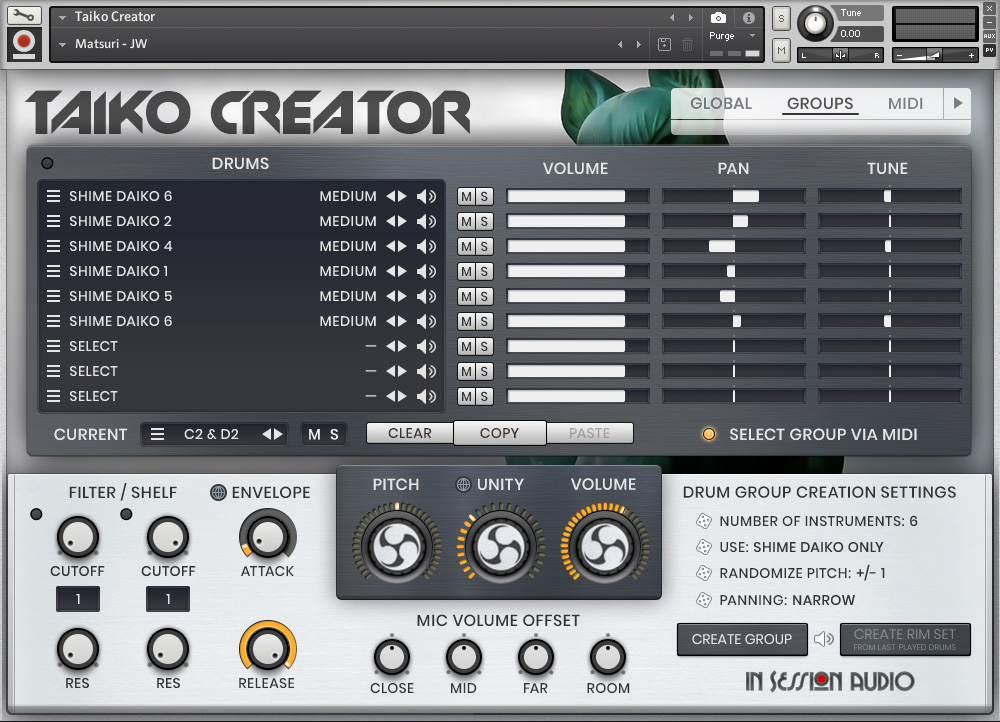Click first Cutoff value field
Viewport: 1000px width, 722px height.
78,599
